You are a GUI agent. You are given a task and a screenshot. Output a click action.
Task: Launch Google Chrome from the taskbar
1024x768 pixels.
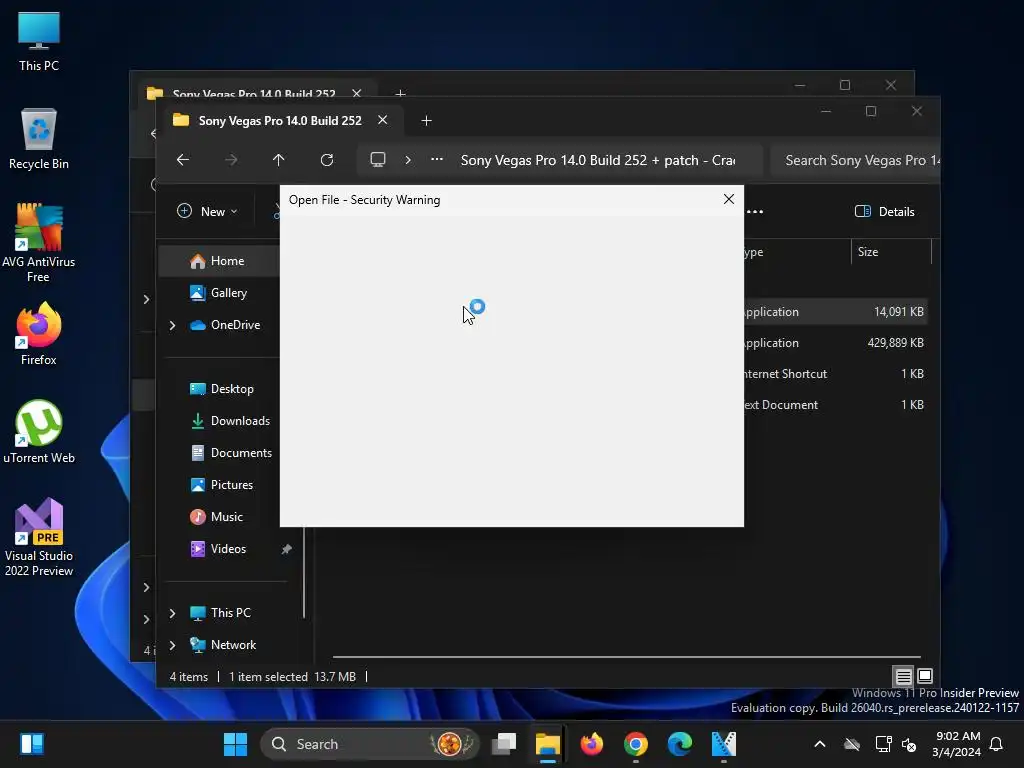[635, 744]
